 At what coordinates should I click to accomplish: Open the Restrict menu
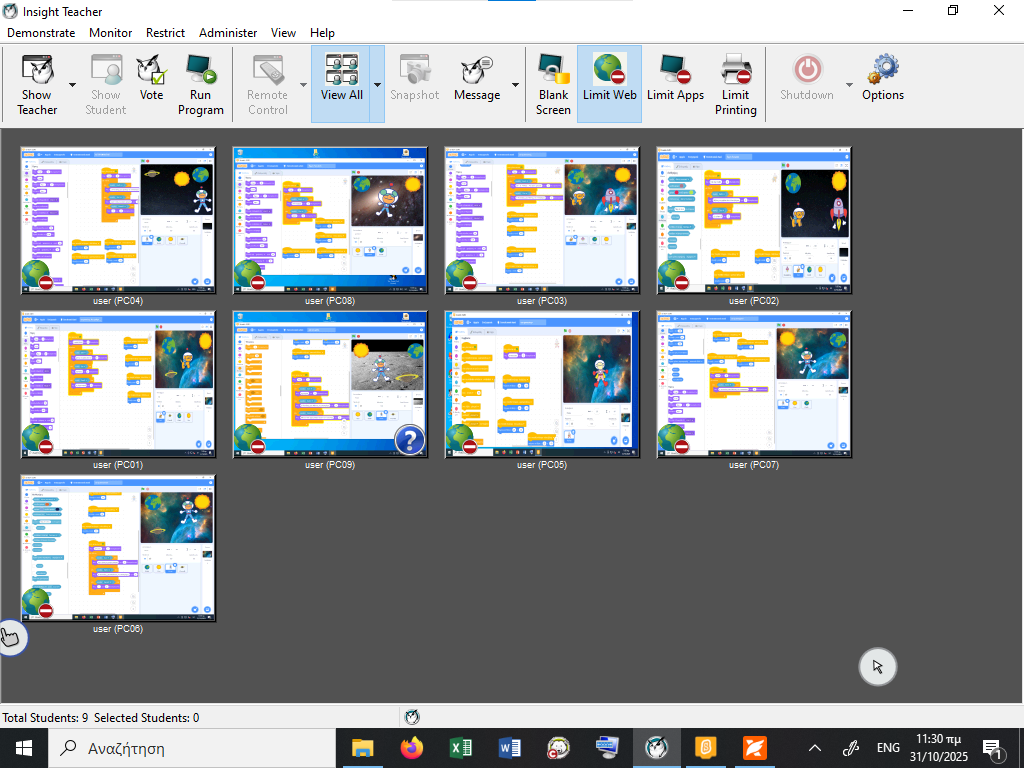[165, 32]
